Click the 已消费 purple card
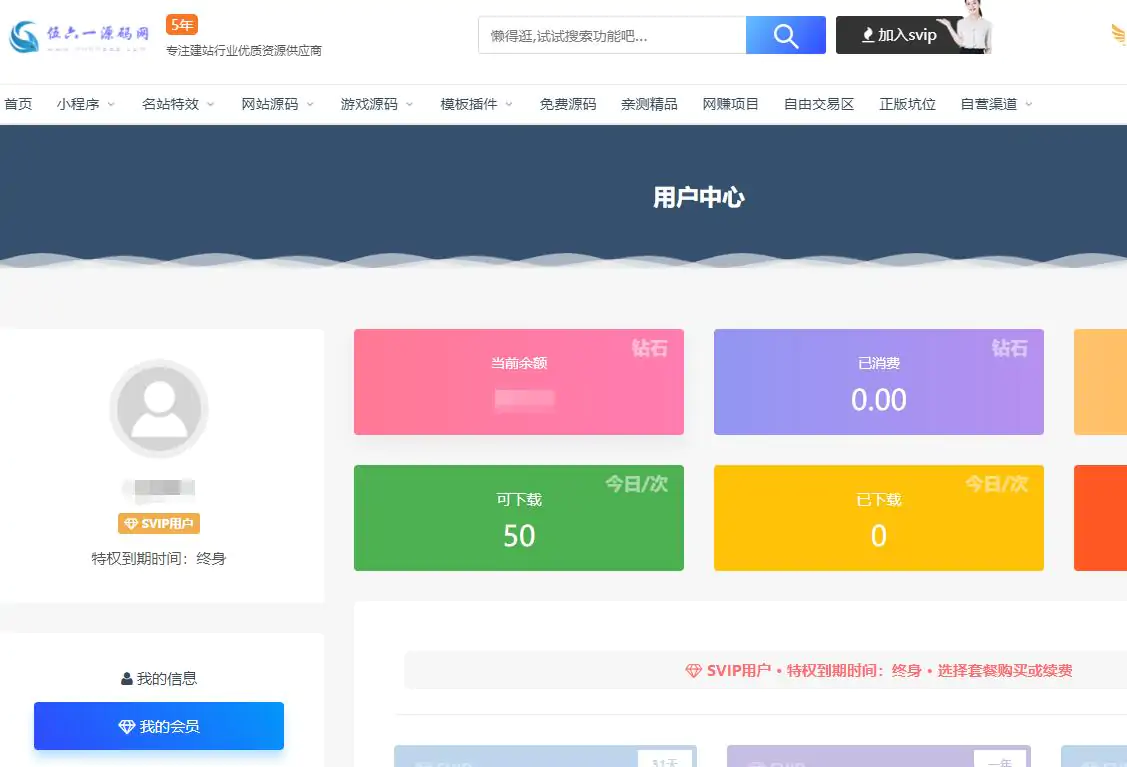This screenshot has height=767, width=1127. [x=878, y=382]
